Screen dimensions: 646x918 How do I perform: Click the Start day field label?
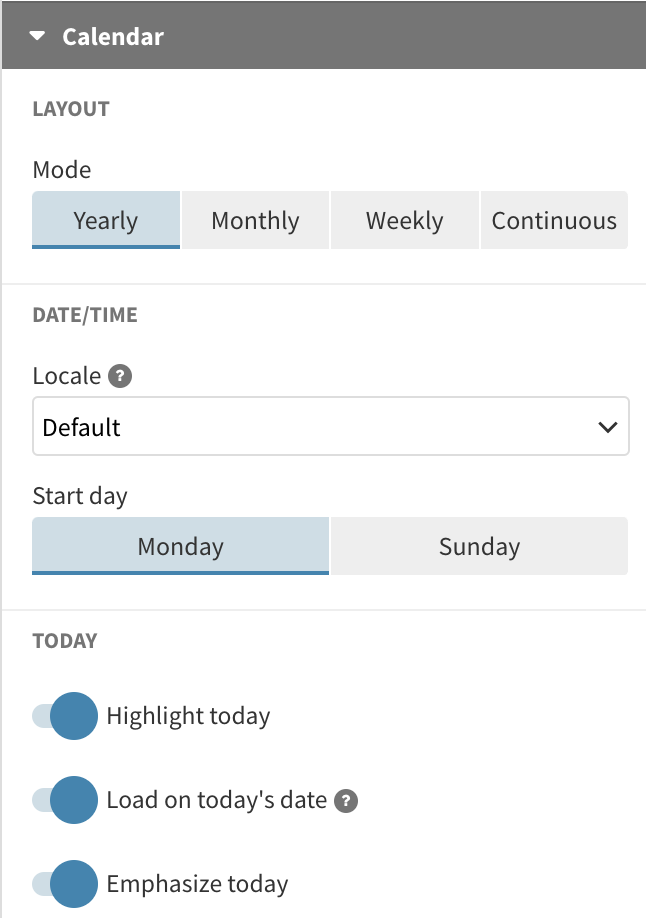coord(80,496)
